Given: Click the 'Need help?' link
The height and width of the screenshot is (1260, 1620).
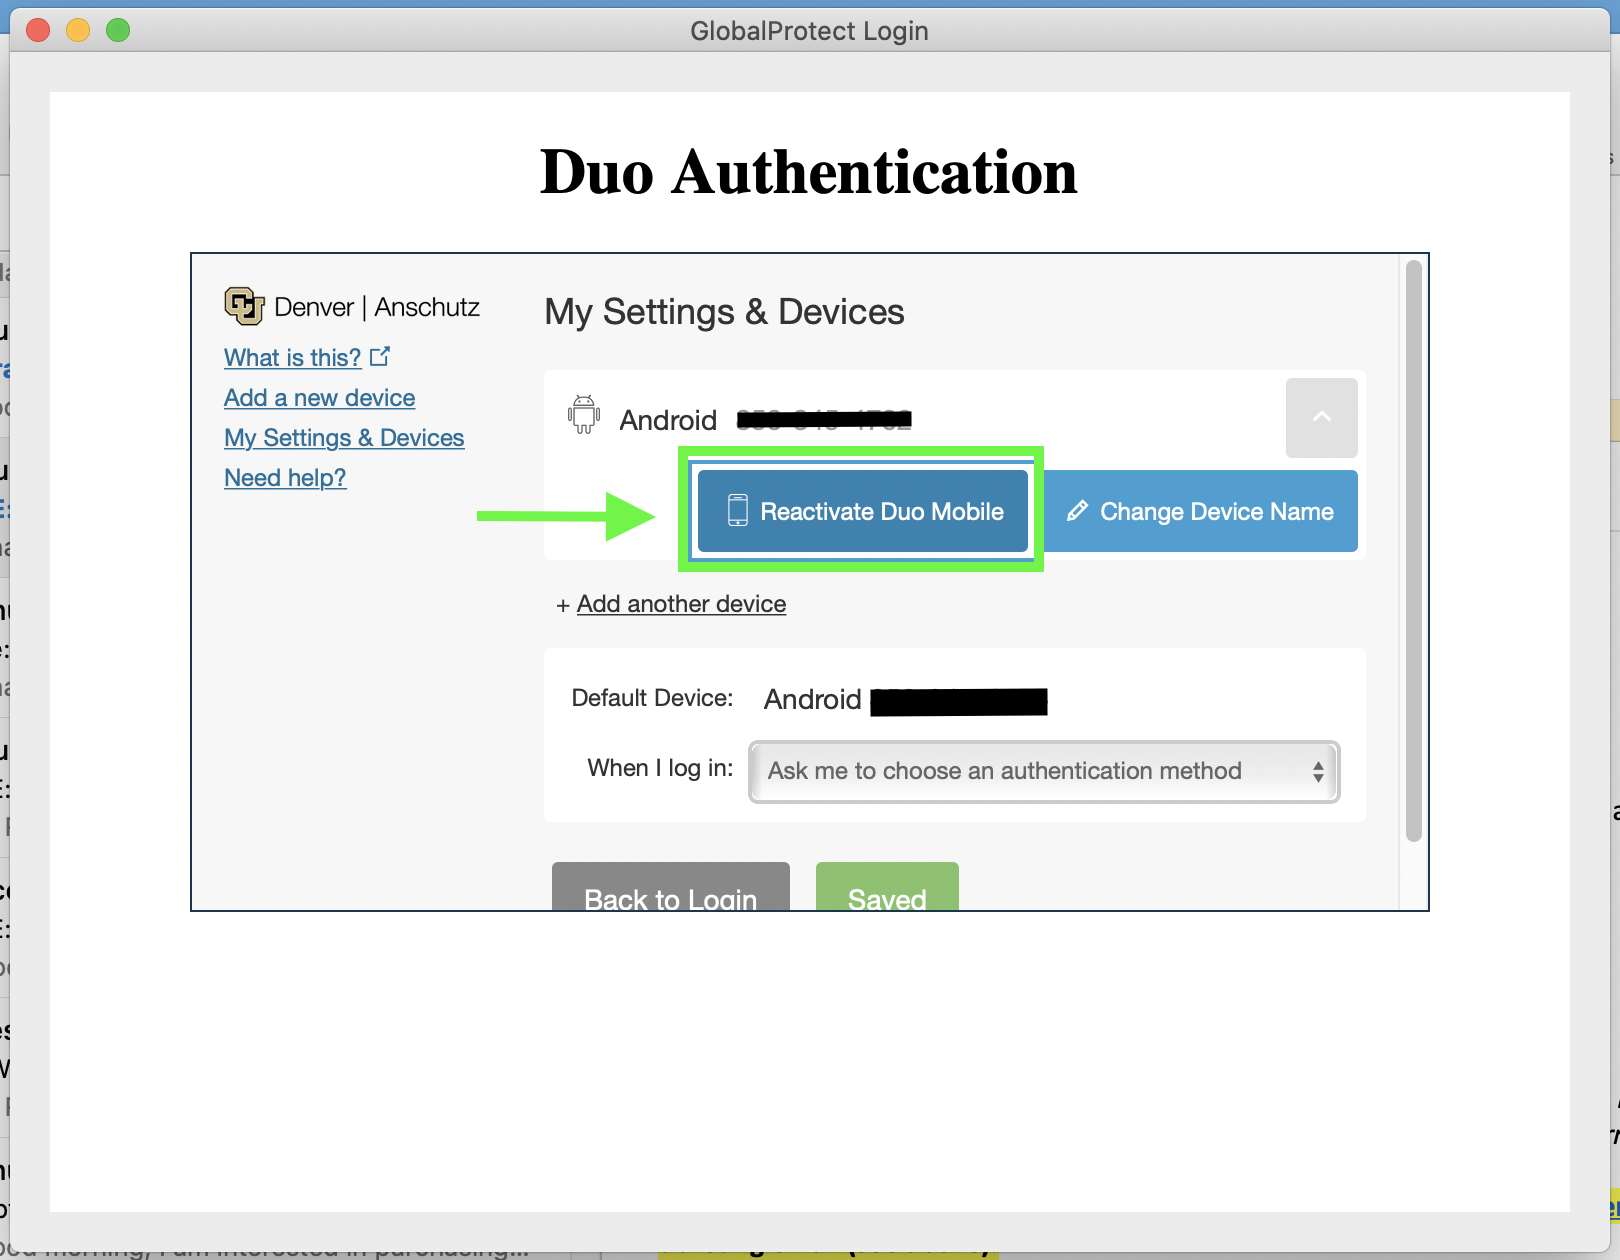Looking at the screenshot, I should point(285,478).
